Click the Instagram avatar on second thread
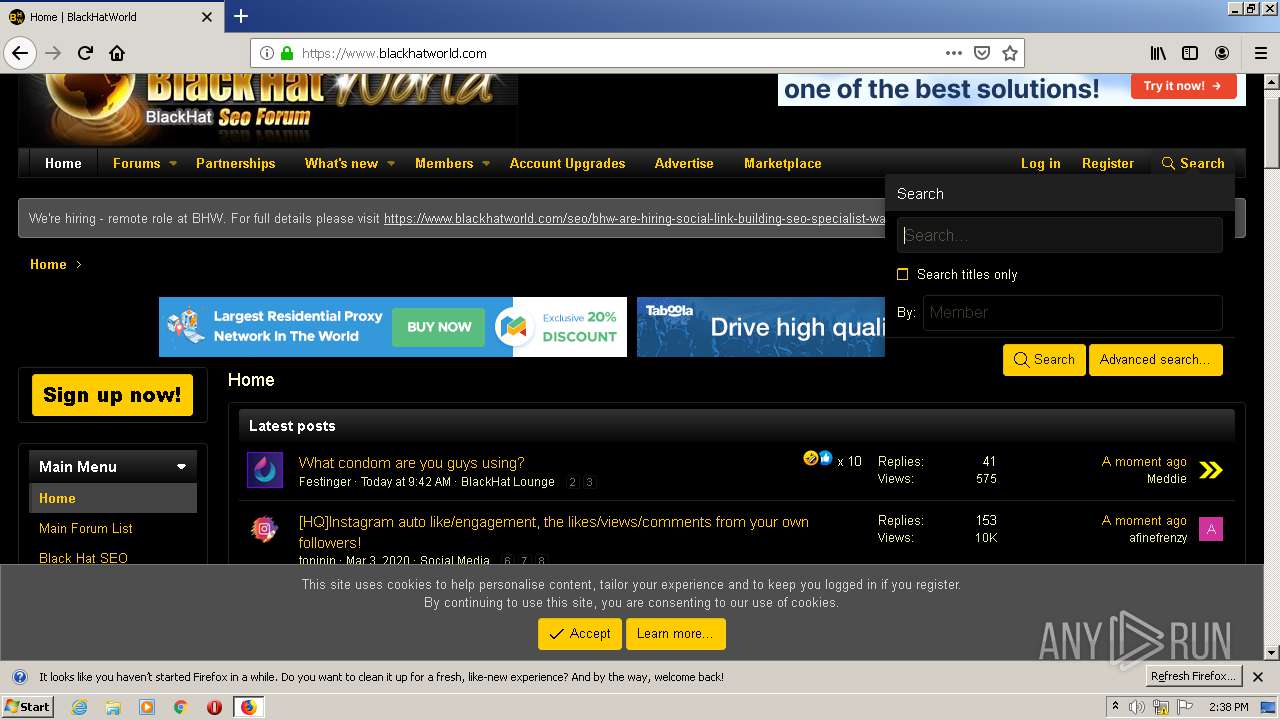 tap(265, 529)
